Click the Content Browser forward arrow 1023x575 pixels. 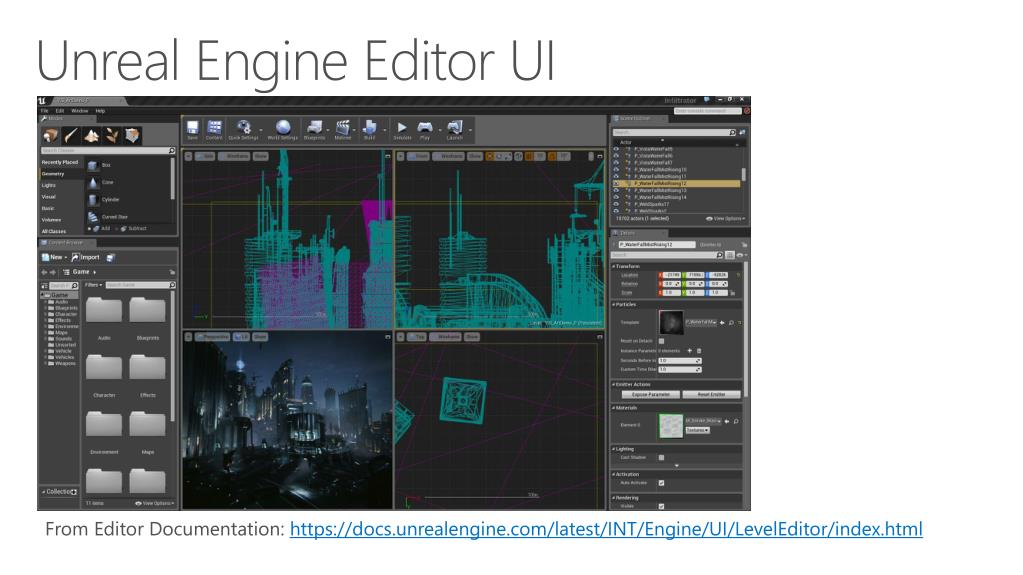(53, 272)
